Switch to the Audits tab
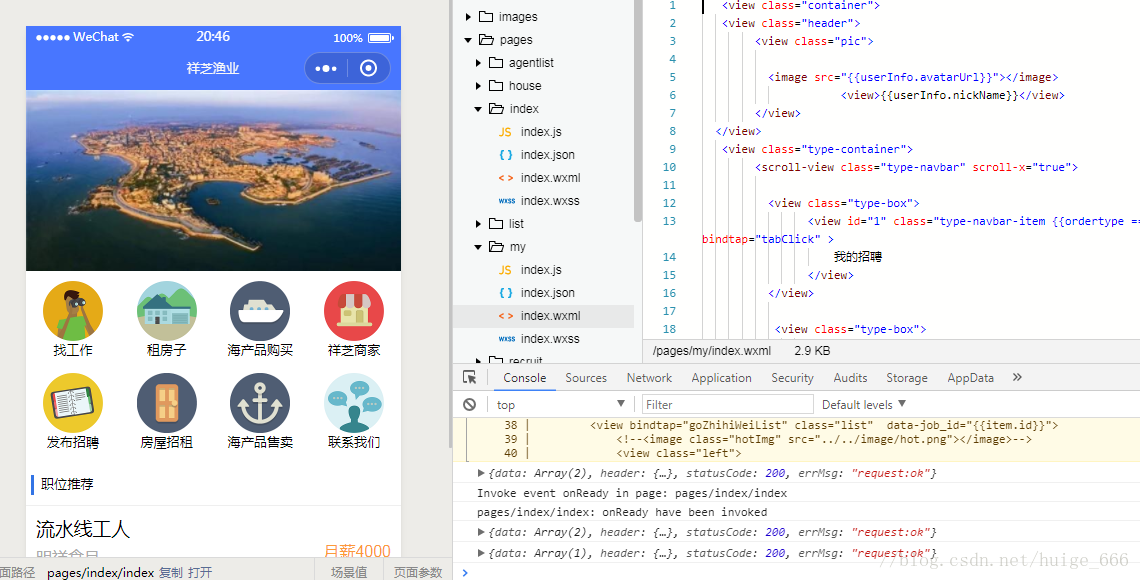This screenshot has width=1140, height=580. coord(850,377)
